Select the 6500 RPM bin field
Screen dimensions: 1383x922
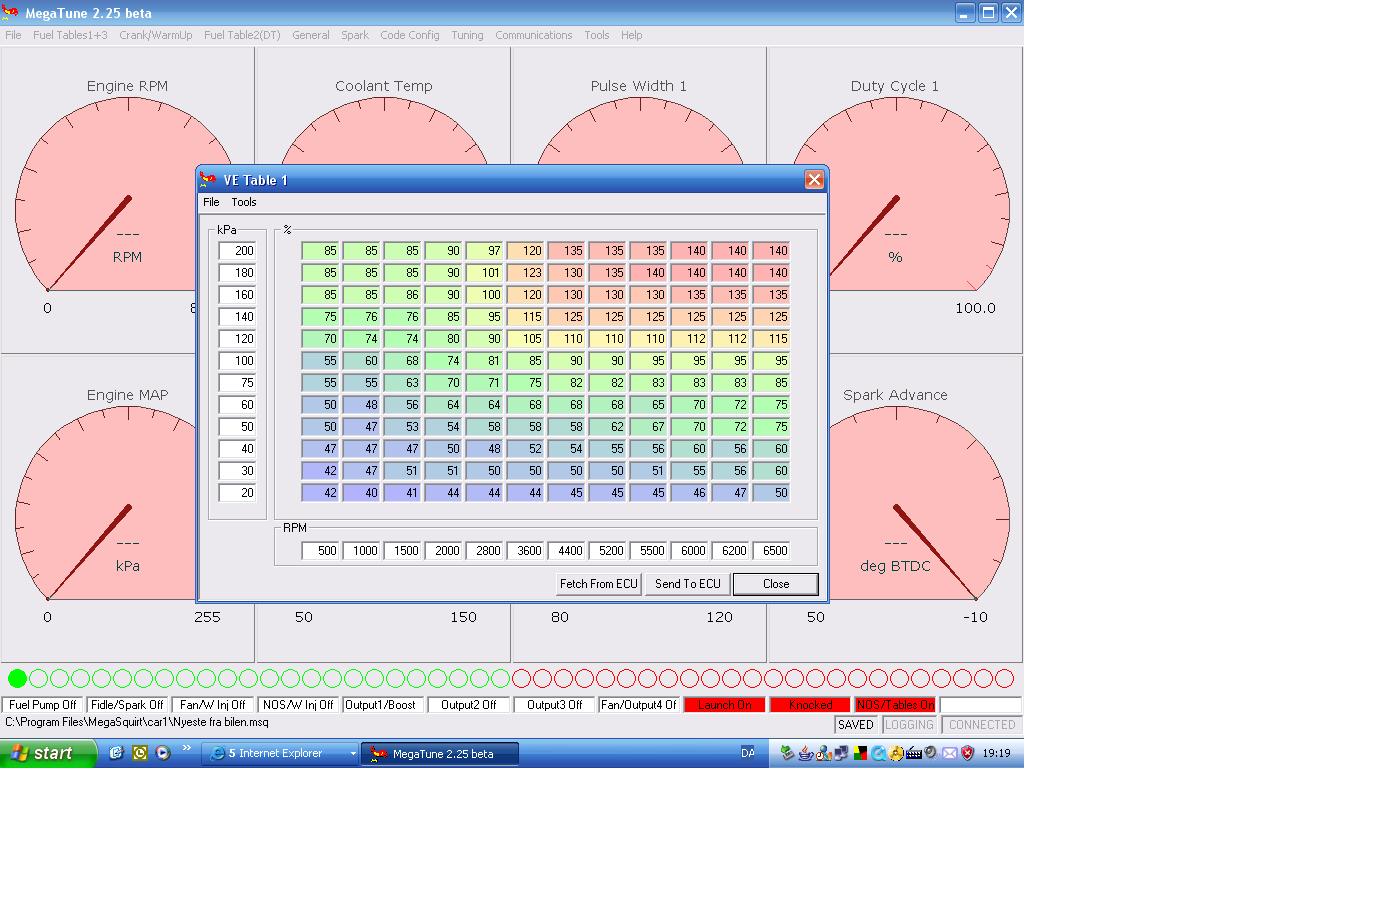(x=772, y=551)
